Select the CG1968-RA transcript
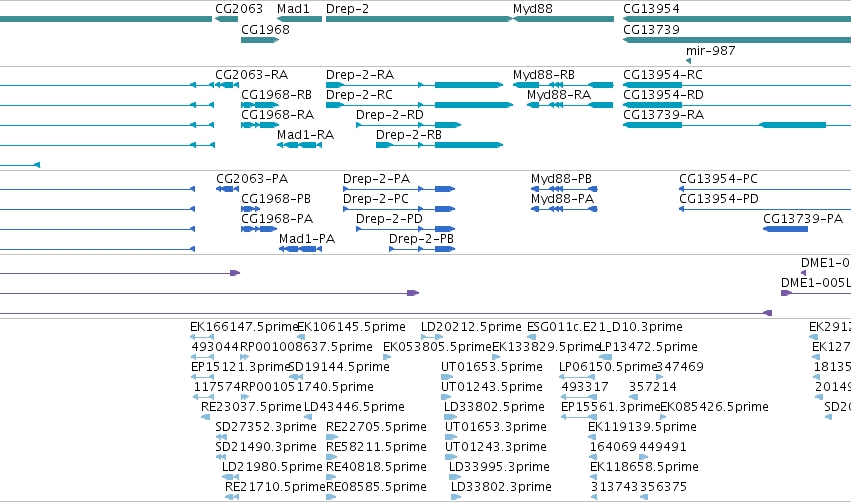This screenshot has width=851, height=502. 260,125
